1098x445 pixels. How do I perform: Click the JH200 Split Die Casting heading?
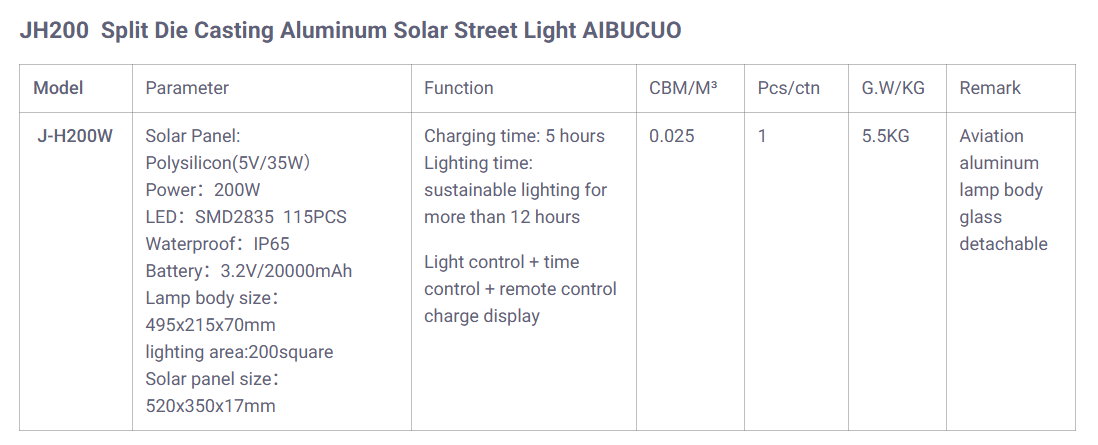(x=350, y=30)
